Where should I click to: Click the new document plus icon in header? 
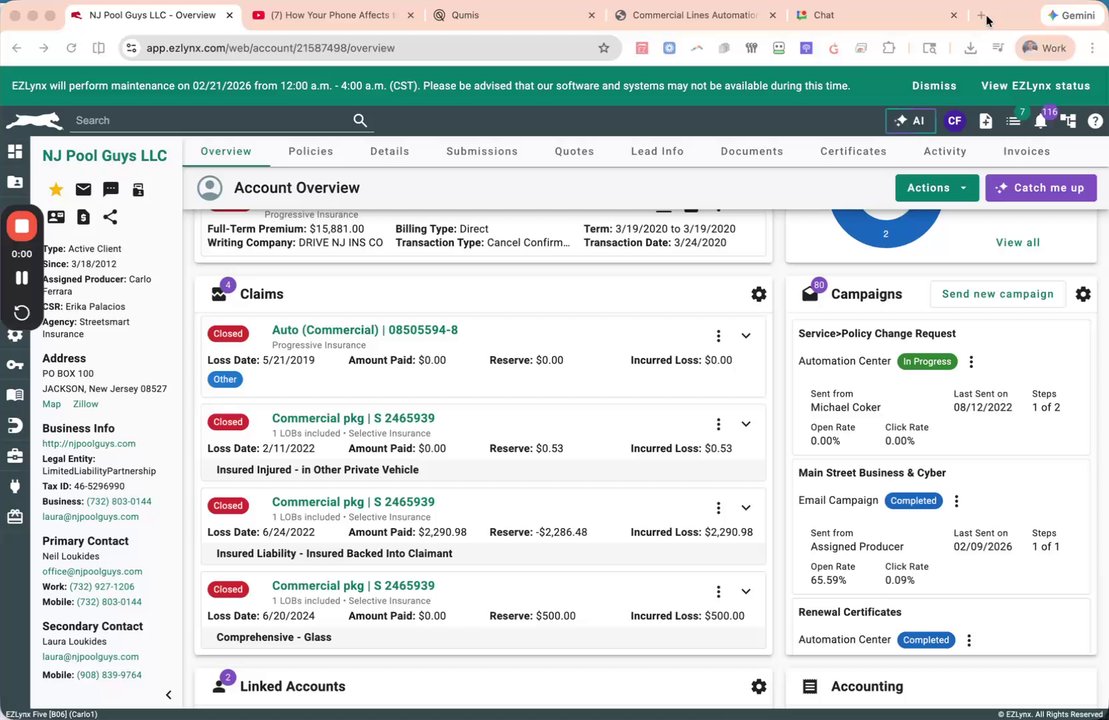985,121
